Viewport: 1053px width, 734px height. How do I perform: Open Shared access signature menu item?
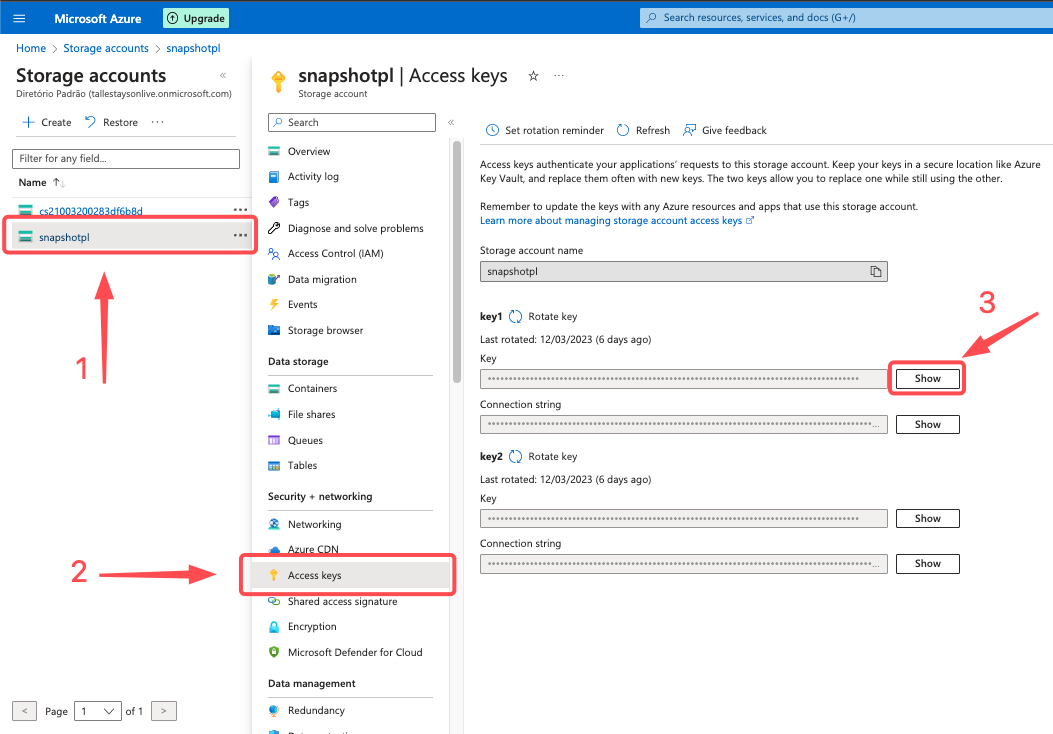(342, 602)
